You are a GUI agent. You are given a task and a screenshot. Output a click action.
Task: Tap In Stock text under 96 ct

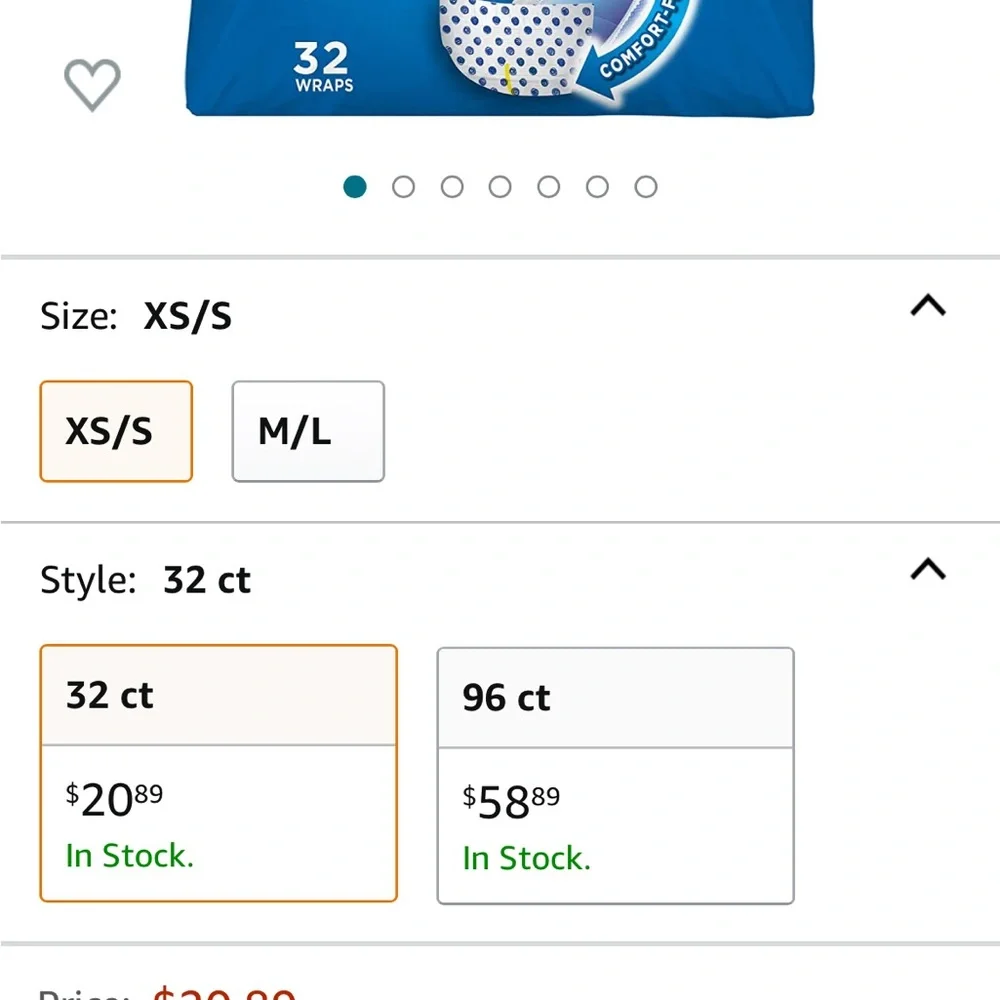click(527, 858)
